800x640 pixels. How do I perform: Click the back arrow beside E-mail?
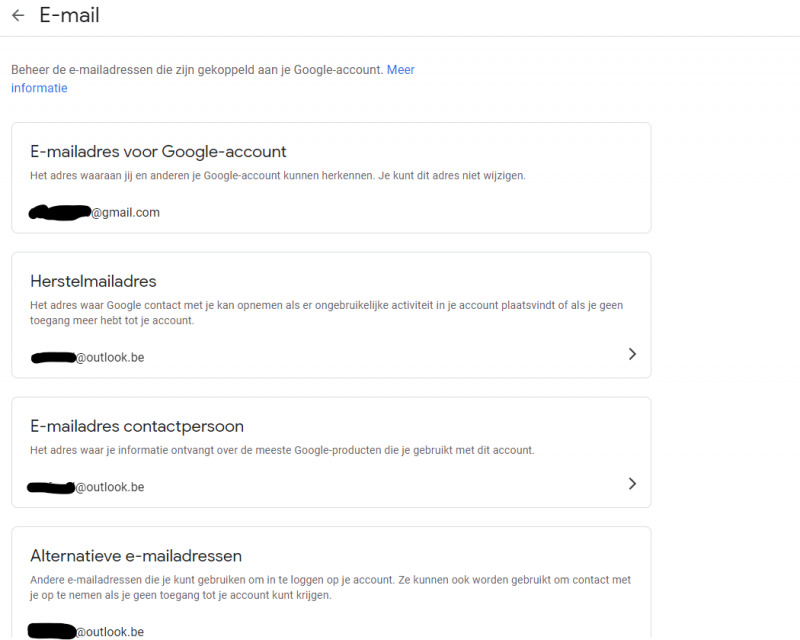[x=18, y=16]
